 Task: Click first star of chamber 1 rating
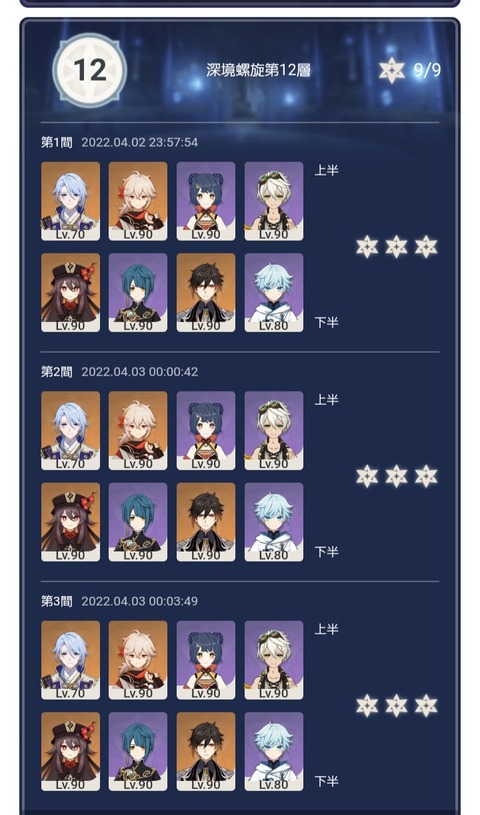367,246
